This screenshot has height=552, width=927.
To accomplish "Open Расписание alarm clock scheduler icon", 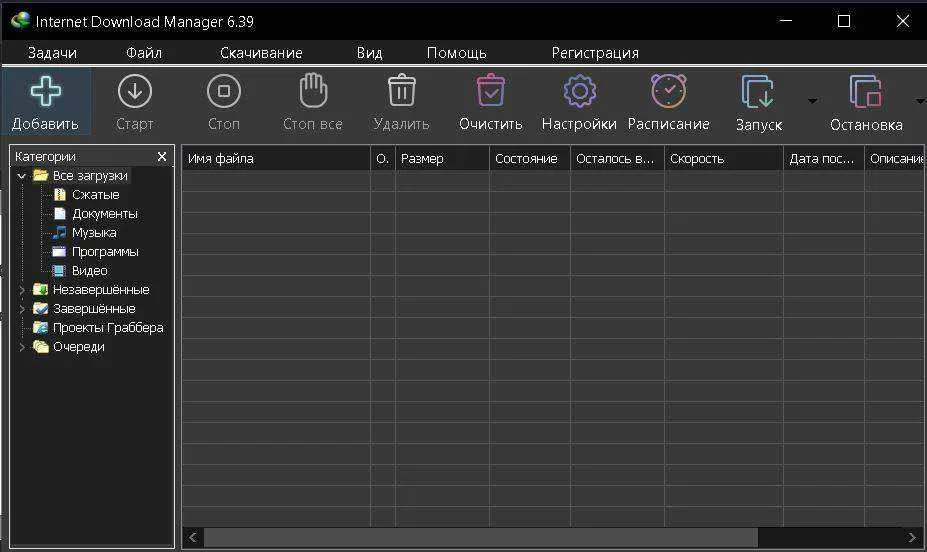I will pos(669,91).
